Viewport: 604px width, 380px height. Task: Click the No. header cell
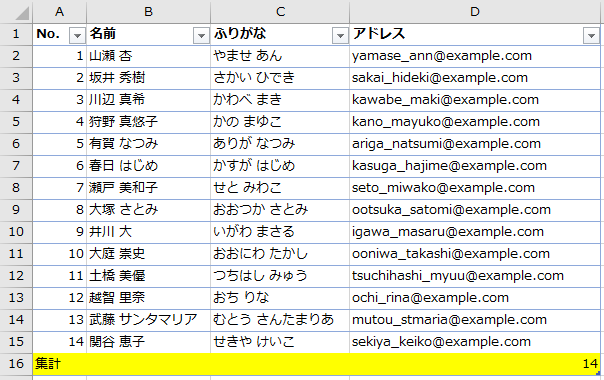coord(59,34)
